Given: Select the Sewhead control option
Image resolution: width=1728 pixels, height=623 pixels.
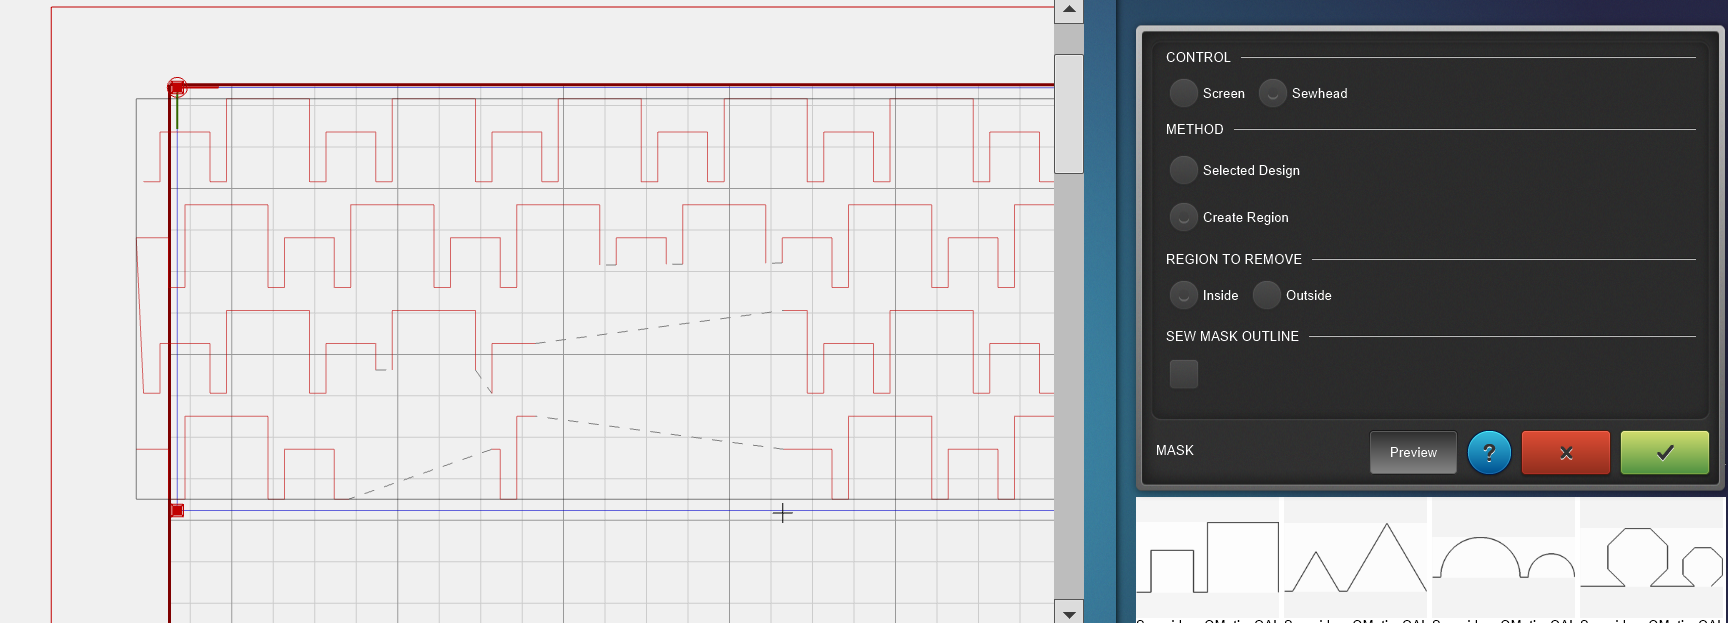Looking at the screenshot, I should click(x=1273, y=93).
